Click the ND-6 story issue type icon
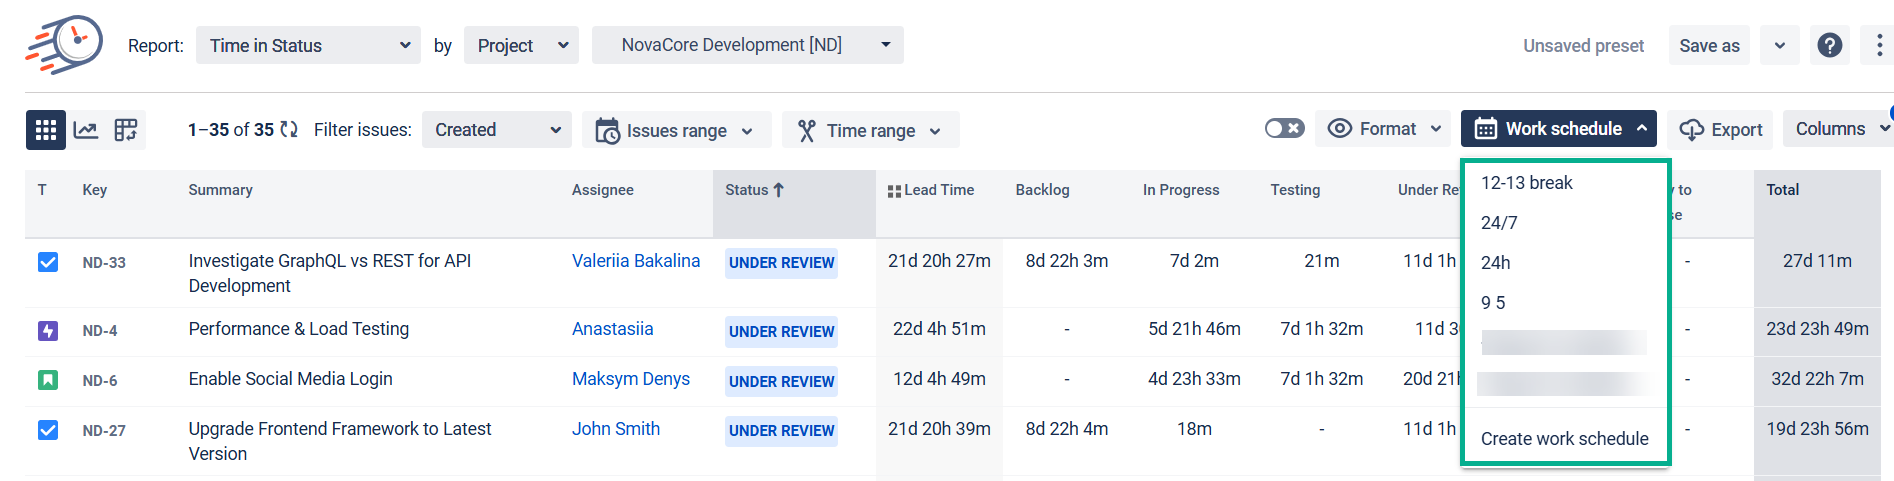Image resolution: width=1894 pixels, height=481 pixels. coord(48,380)
